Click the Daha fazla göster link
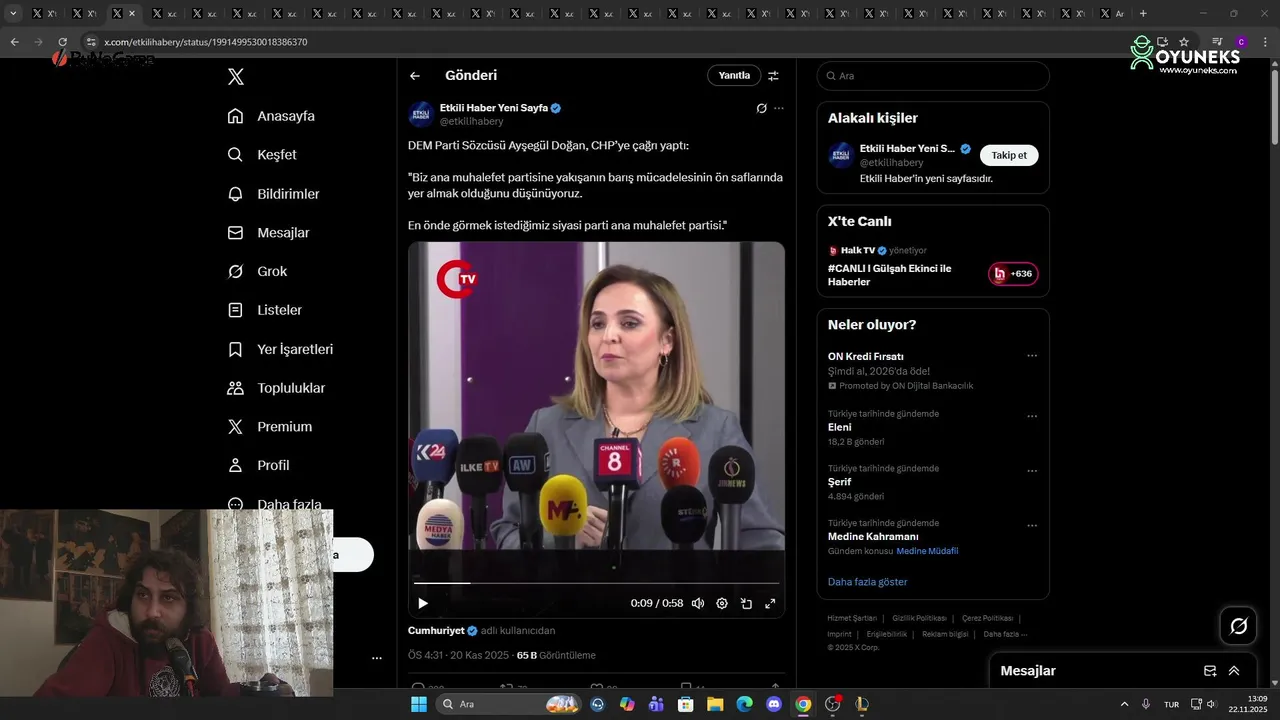 pos(867,582)
